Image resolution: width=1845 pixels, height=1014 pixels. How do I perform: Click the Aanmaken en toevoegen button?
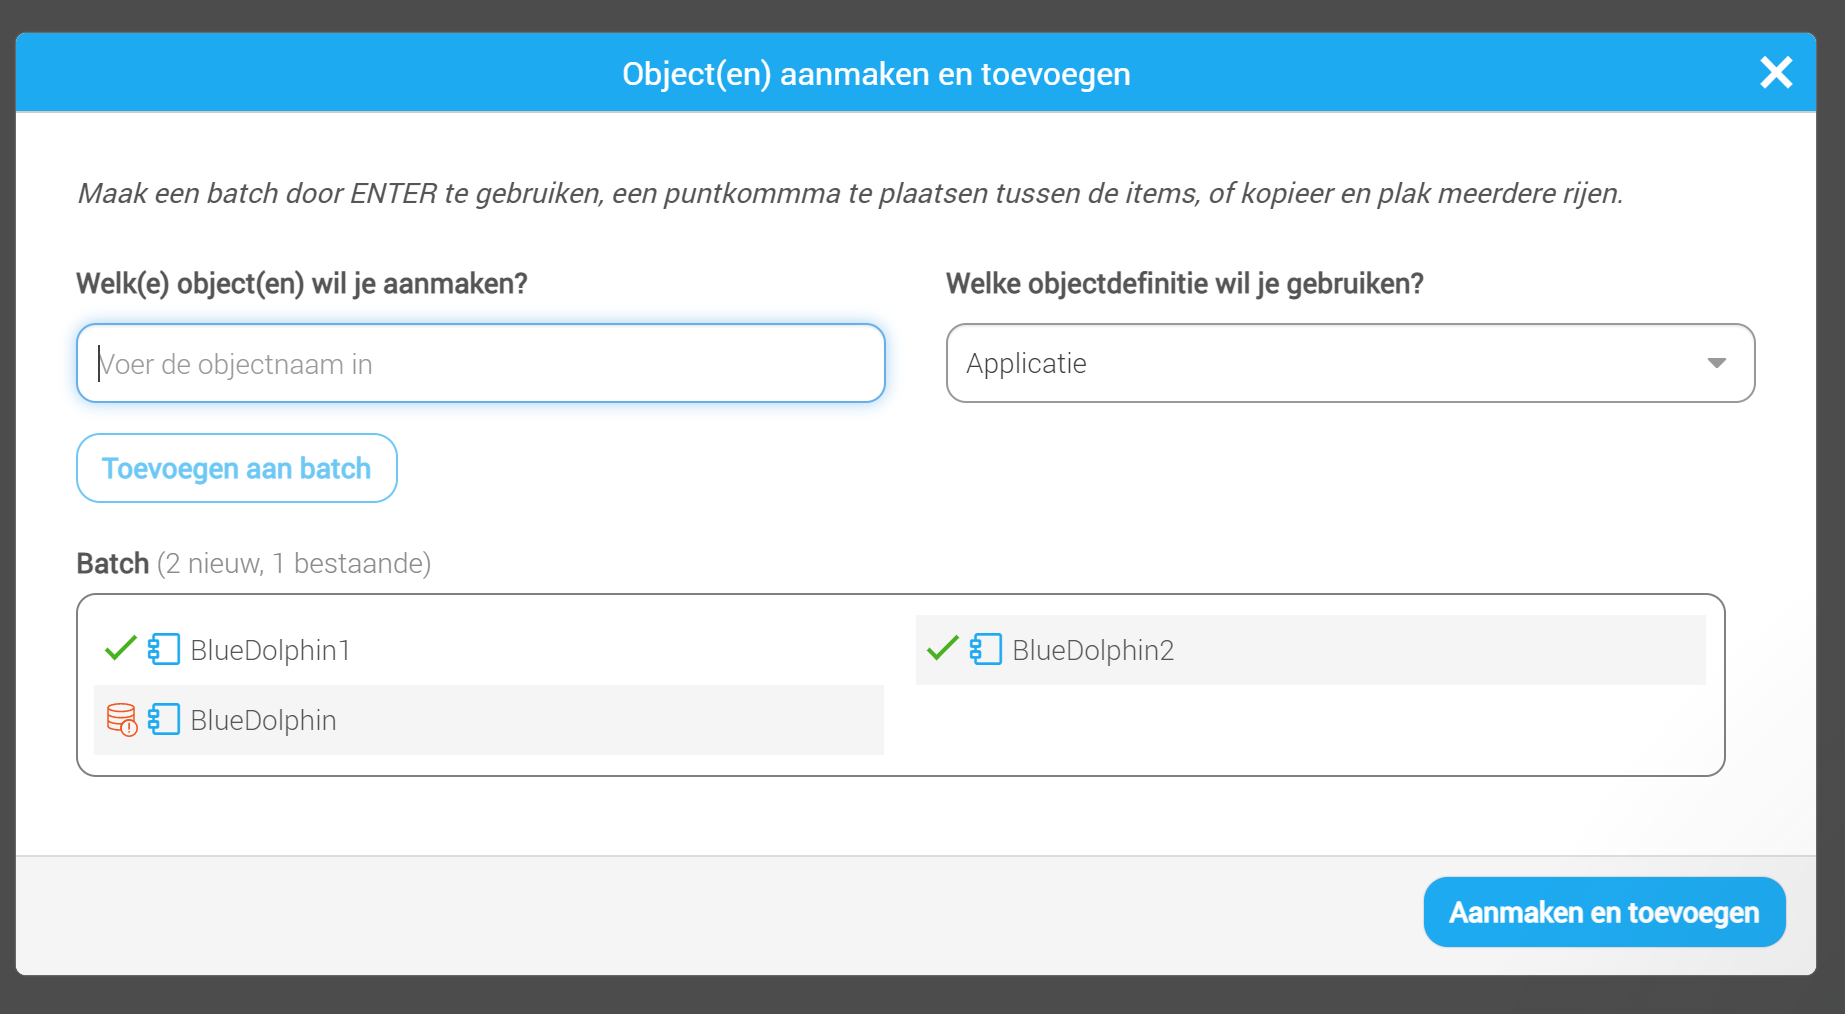(x=1604, y=912)
